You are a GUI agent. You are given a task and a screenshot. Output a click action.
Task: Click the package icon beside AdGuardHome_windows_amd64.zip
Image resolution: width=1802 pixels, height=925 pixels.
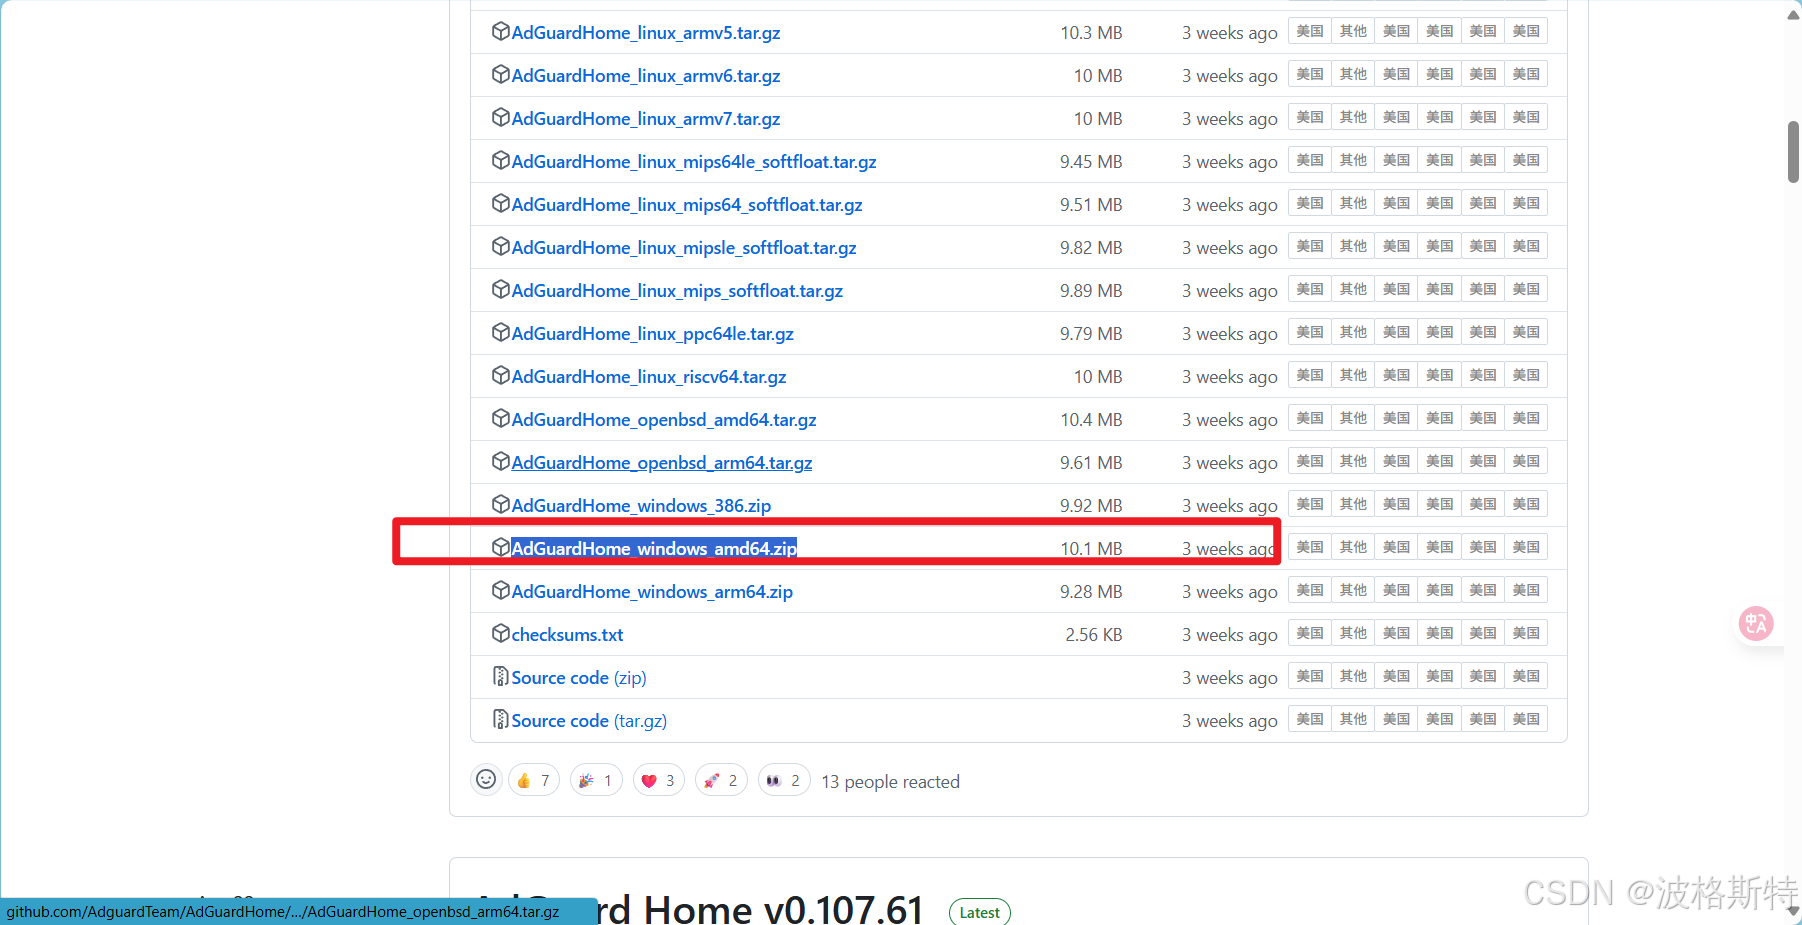click(x=501, y=548)
